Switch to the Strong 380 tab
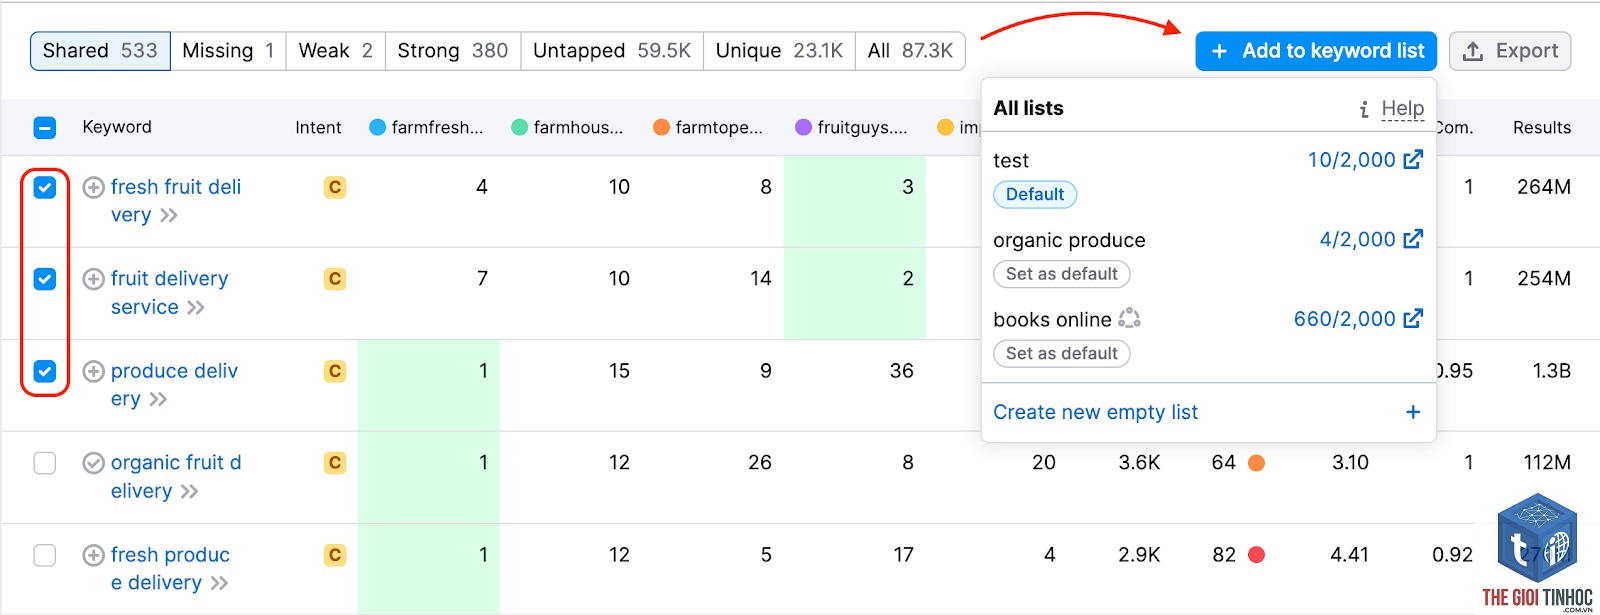1600x615 pixels. coord(453,51)
